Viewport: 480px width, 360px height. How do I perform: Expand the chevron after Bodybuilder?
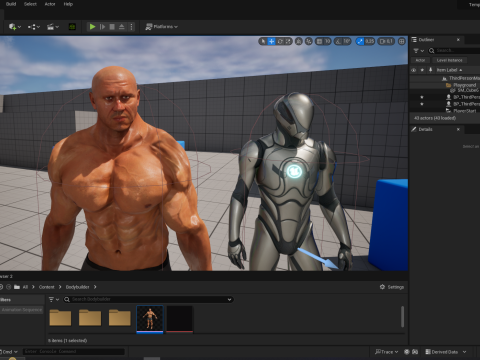pos(95,287)
